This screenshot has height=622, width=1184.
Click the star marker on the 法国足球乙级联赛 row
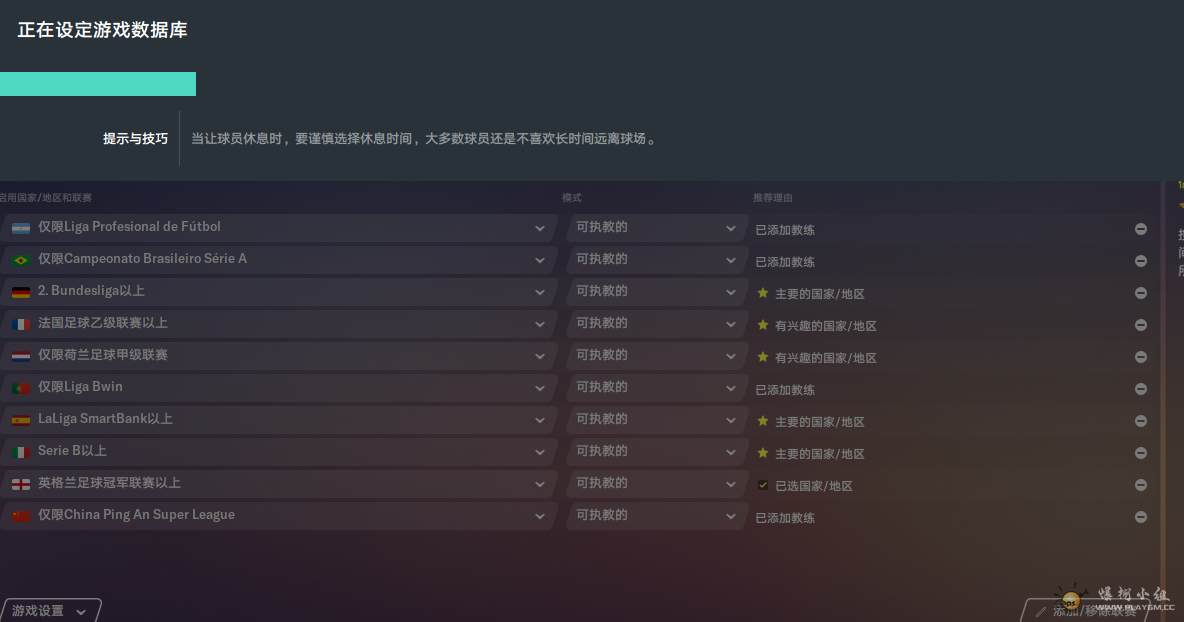(763, 325)
